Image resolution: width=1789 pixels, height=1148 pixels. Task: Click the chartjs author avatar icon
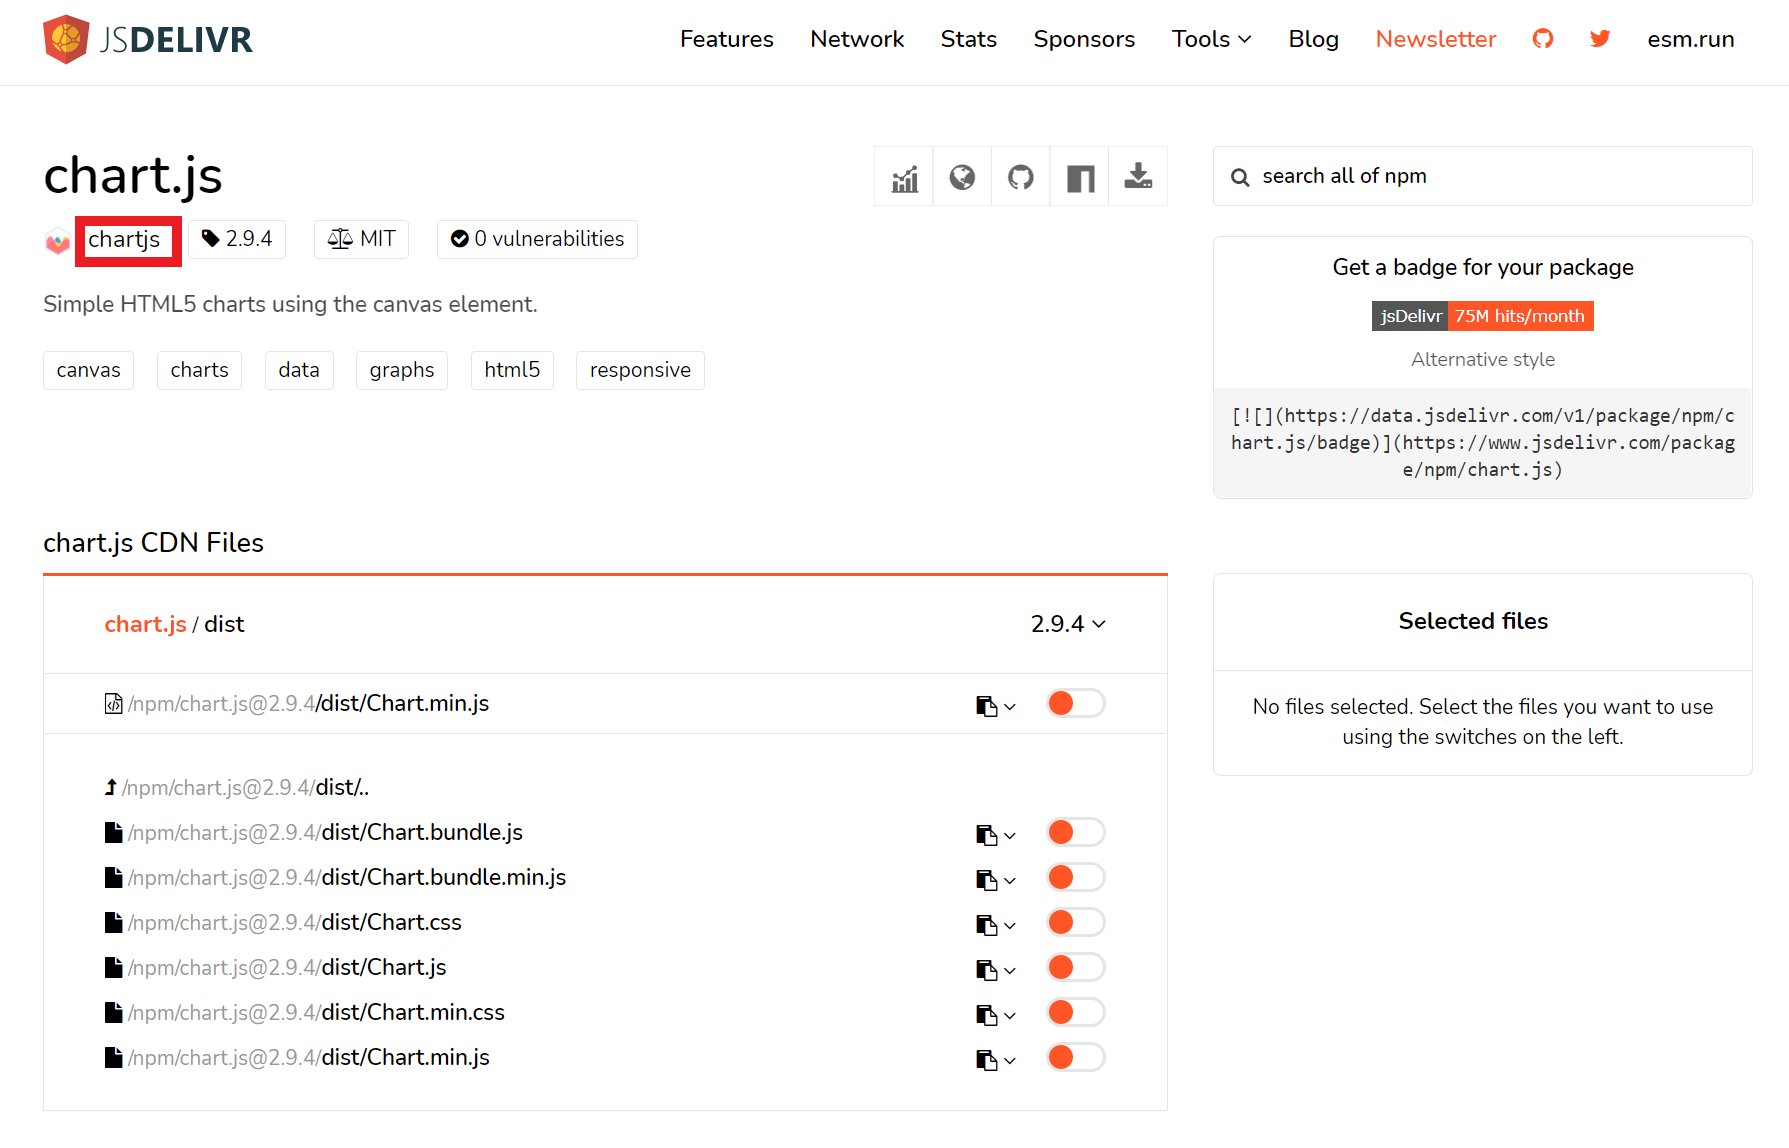coord(58,241)
